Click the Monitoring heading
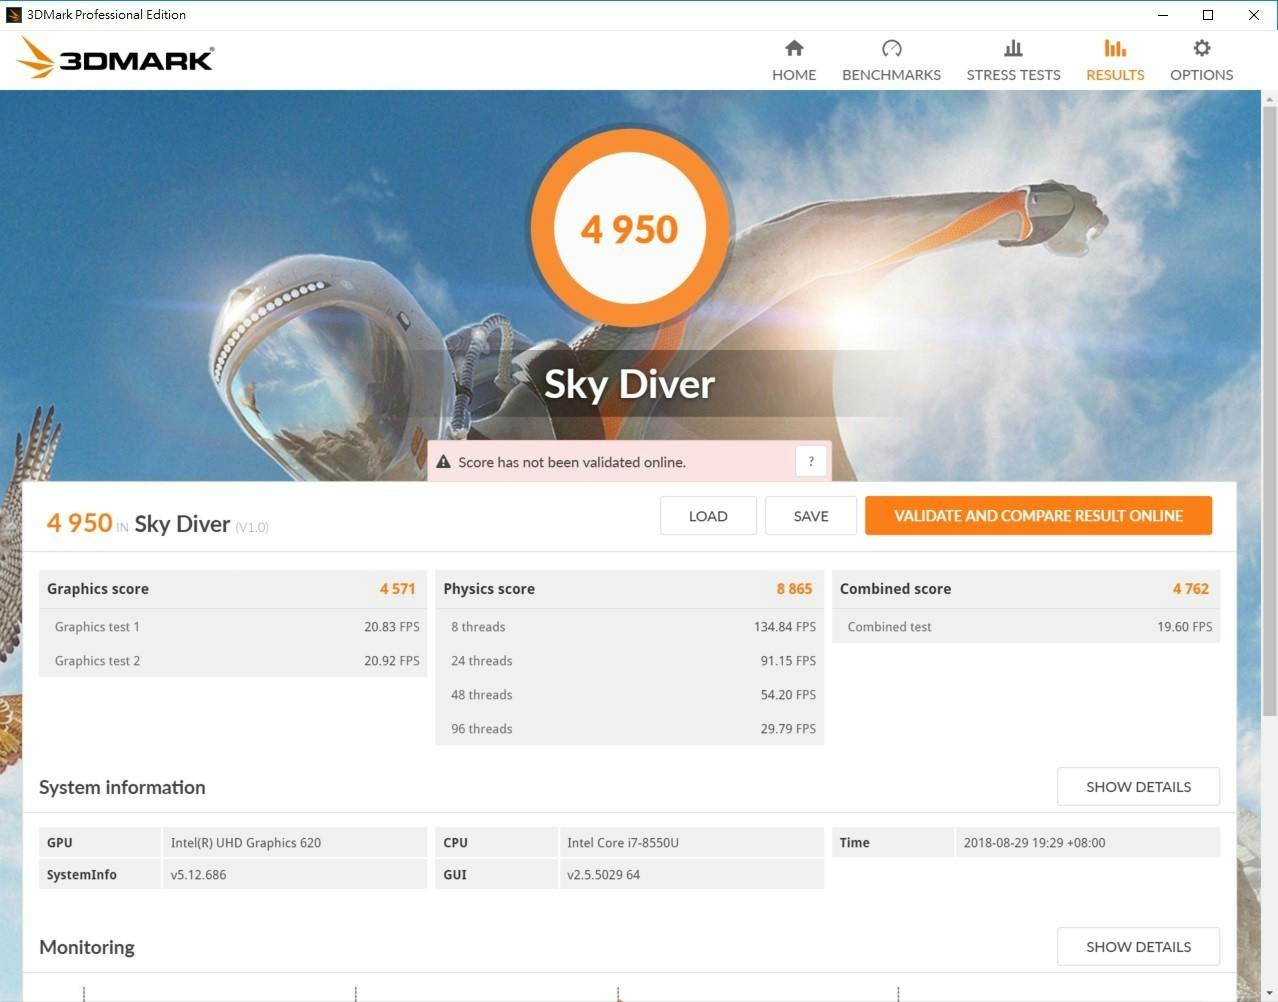This screenshot has height=1002, width=1278. (x=87, y=947)
